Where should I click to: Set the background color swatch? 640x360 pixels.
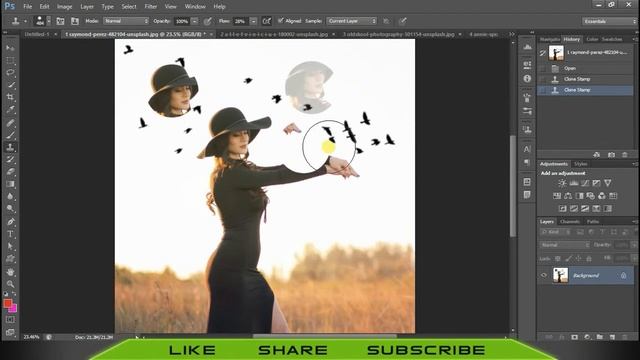(x=13, y=309)
